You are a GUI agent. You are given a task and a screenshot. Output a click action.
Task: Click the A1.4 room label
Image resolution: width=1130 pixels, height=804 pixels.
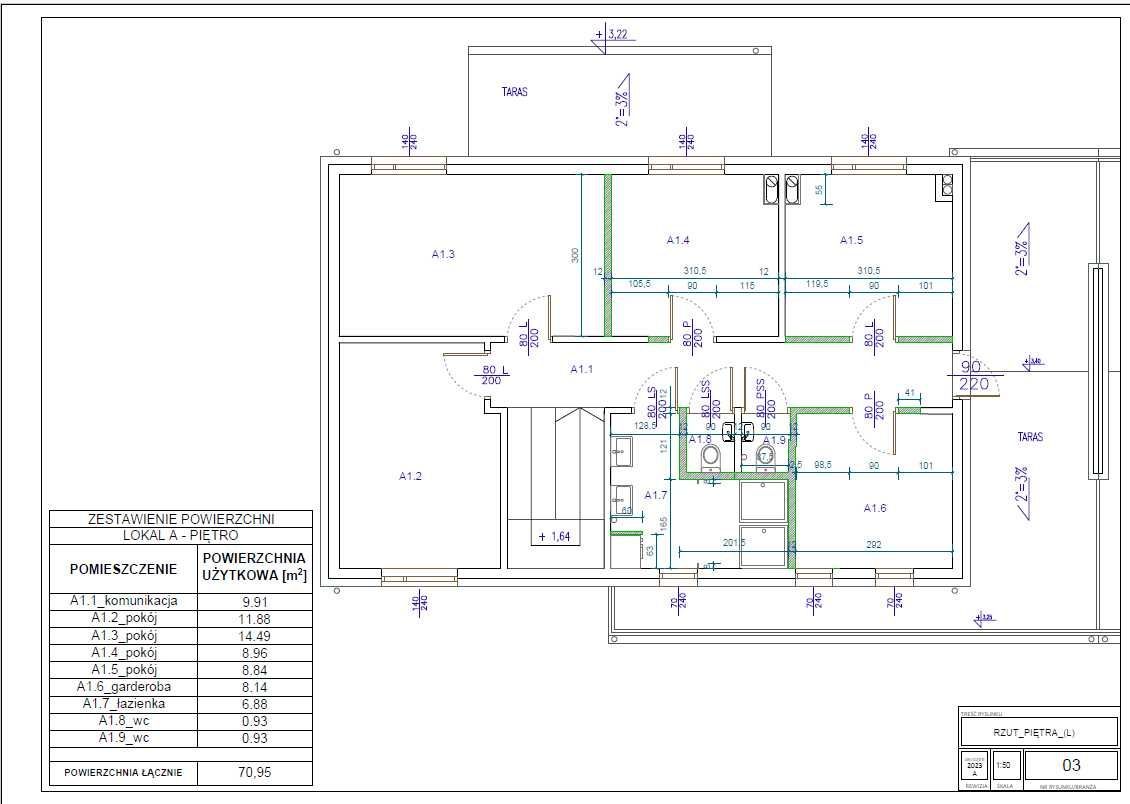tap(678, 240)
